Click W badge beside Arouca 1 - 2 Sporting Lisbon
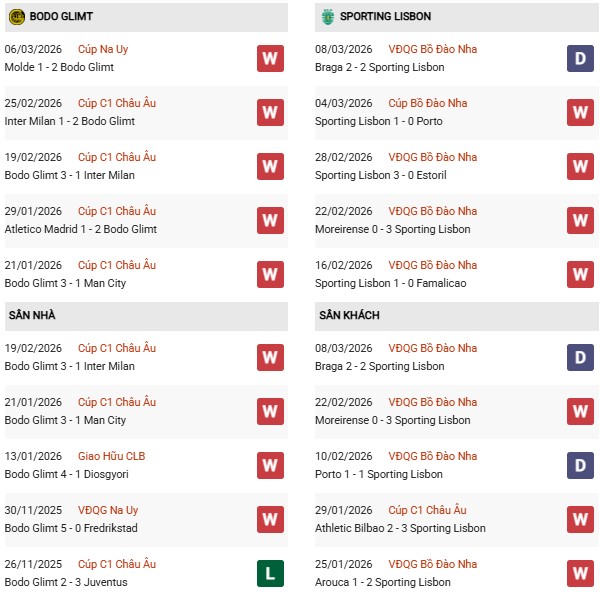The width and height of the screenshot is (600, 595). (x=581, y=573)
